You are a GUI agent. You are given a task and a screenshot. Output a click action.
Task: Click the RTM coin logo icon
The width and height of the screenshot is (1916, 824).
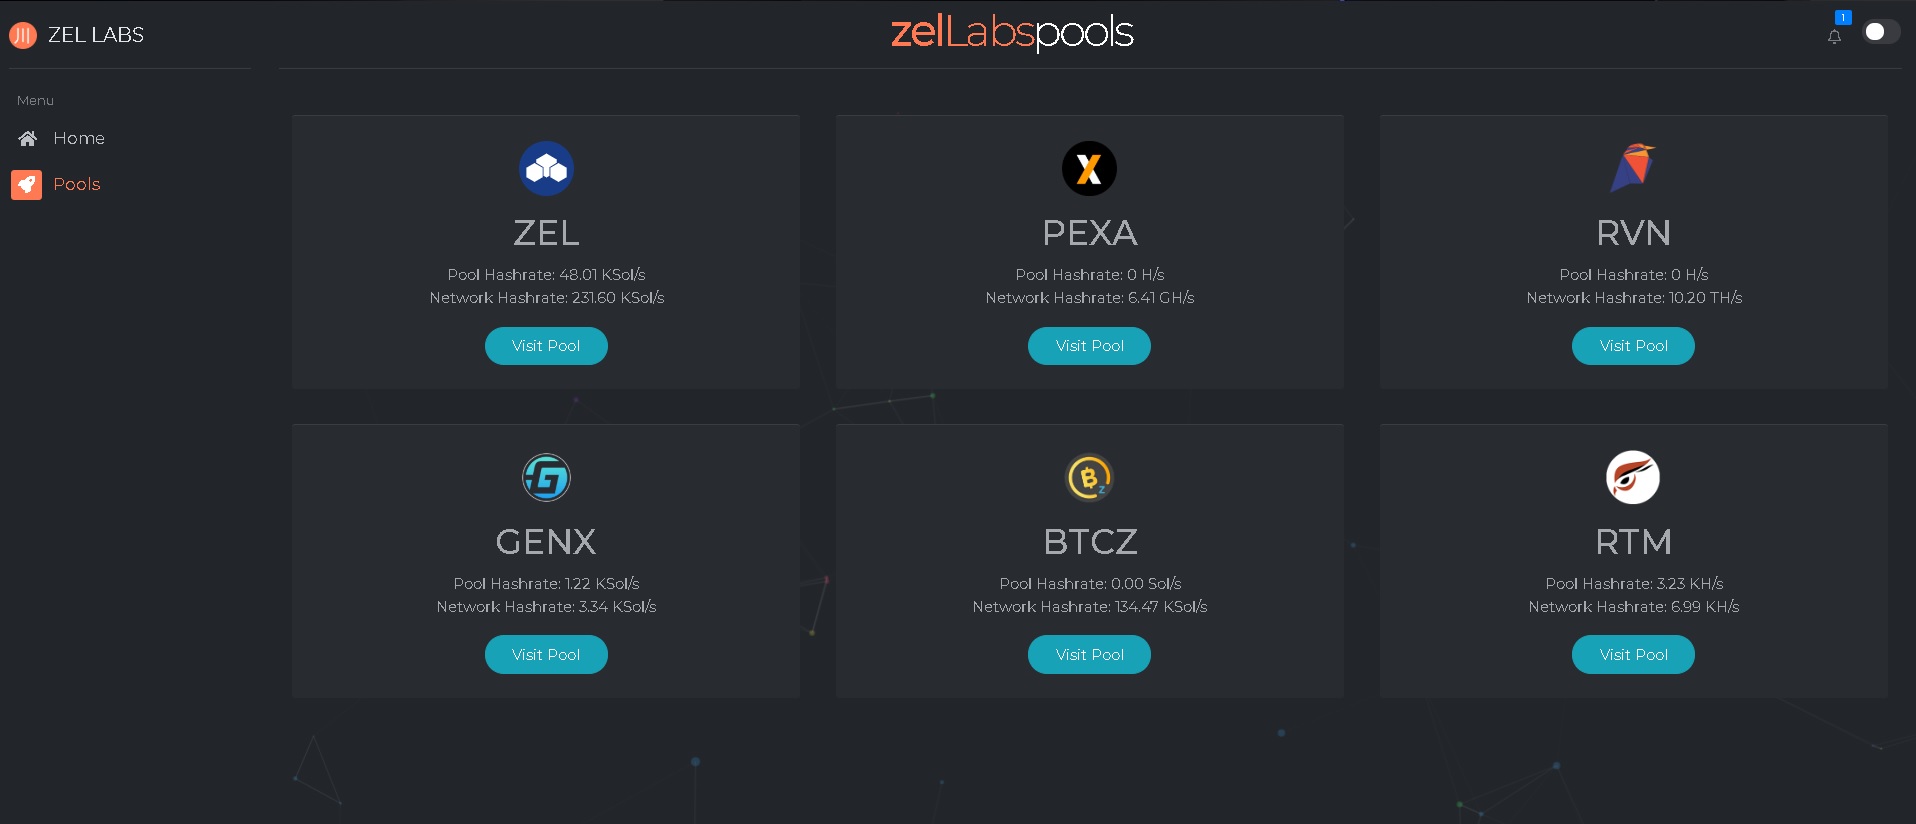coord(1633,478)
